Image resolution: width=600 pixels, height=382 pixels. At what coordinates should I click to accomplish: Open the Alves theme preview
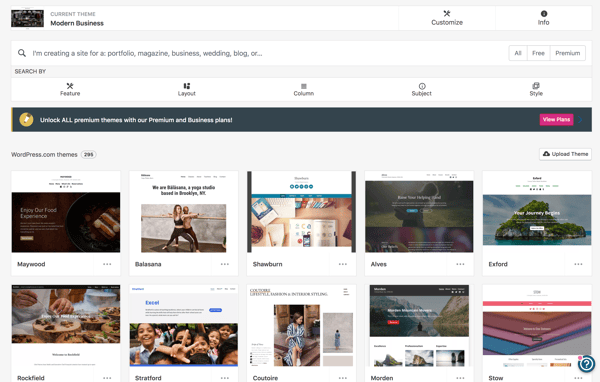point(419,212)
